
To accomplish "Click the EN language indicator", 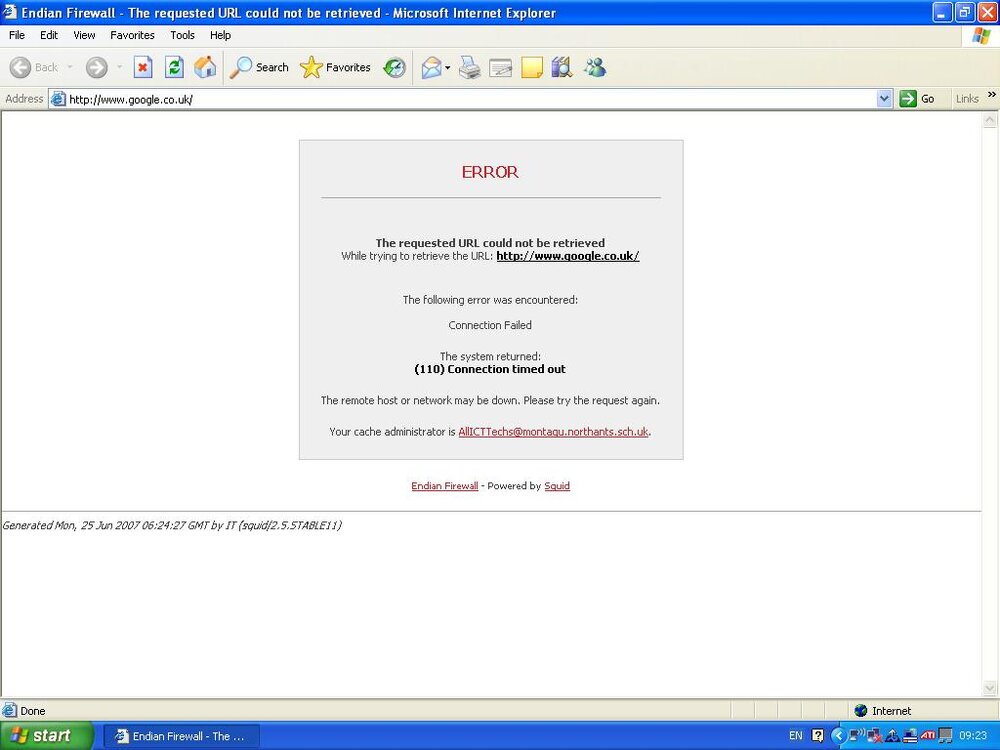I will (796, 736).
